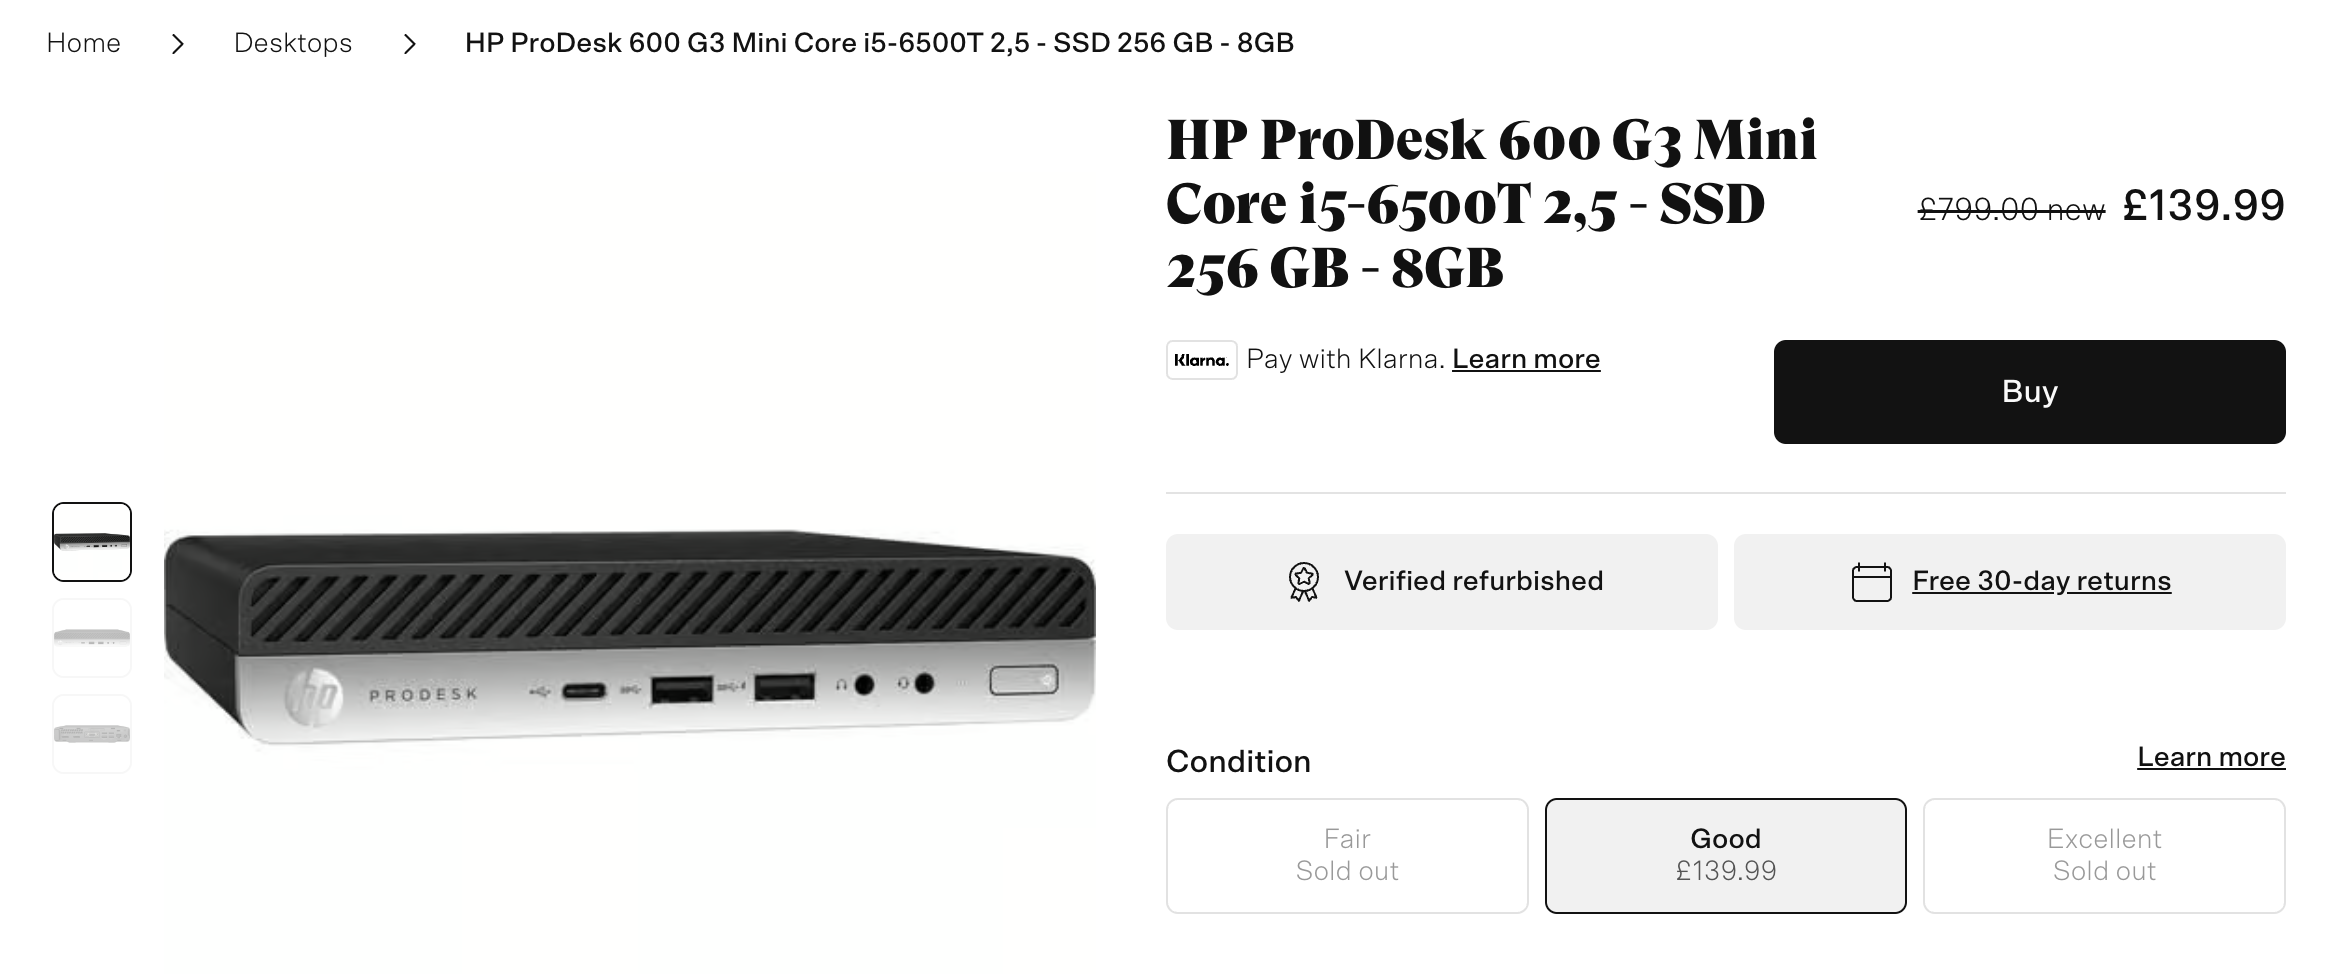Open the Desktops breadcrumb category
This screenshot has height=974, width=2344.
point(293,43)
